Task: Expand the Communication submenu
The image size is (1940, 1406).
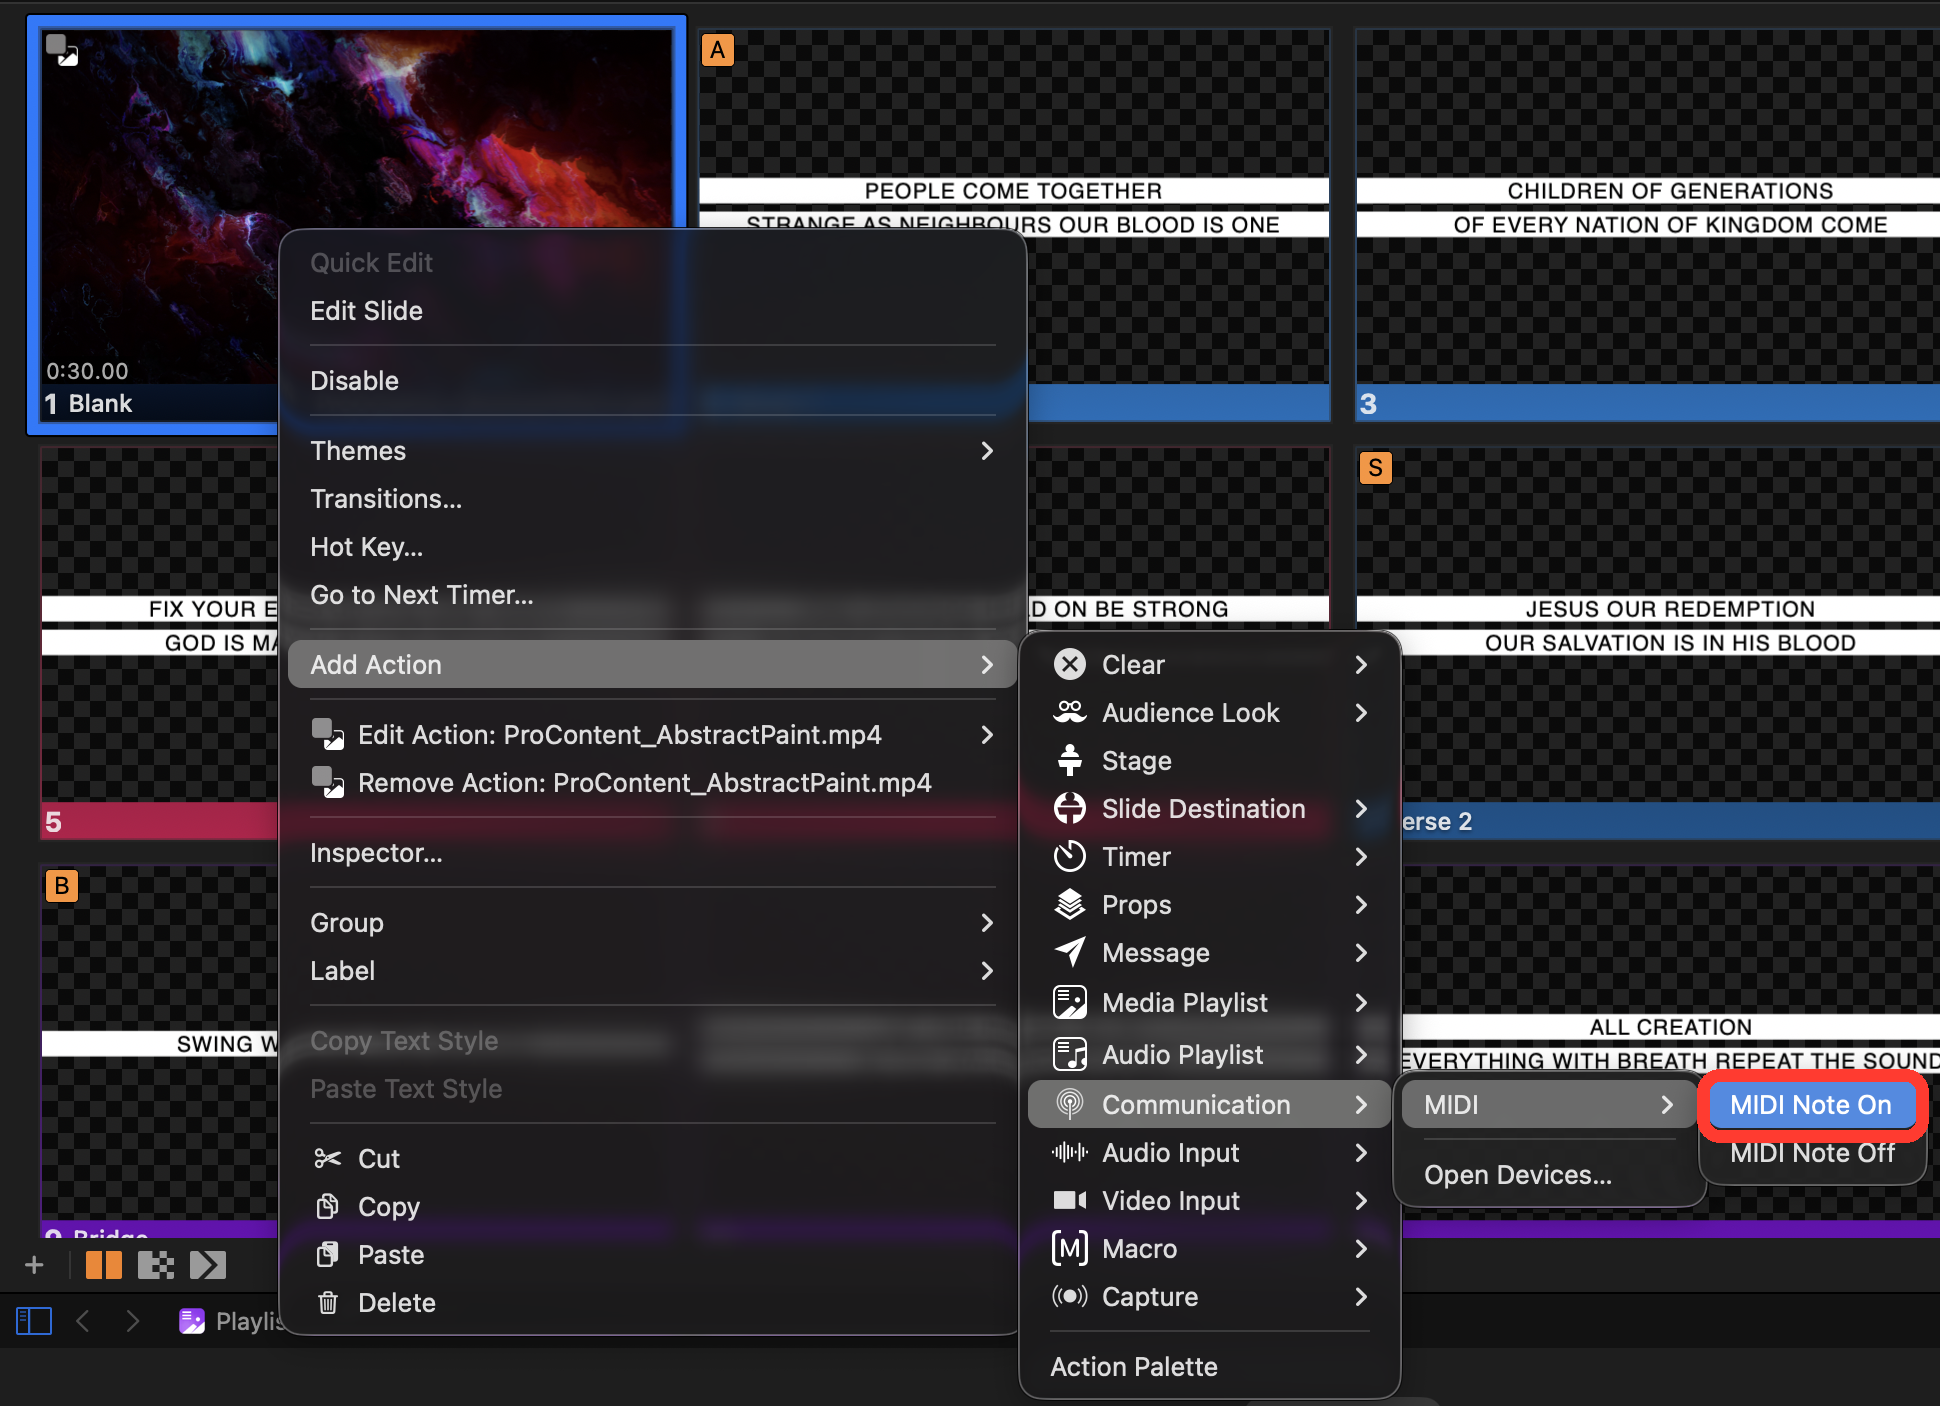Action: (1209, 1105)
